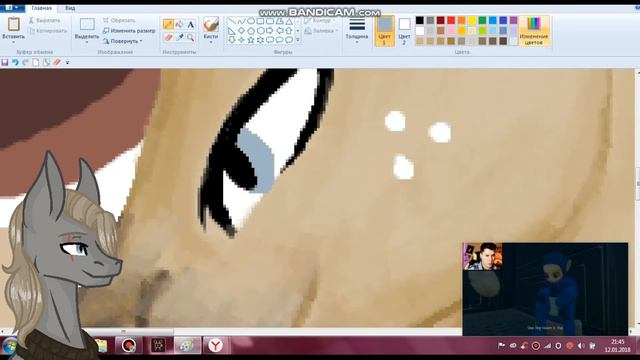Redo with the quick access toolbar arrow
This screenshot has width=640, height=360.
point(25,62)
